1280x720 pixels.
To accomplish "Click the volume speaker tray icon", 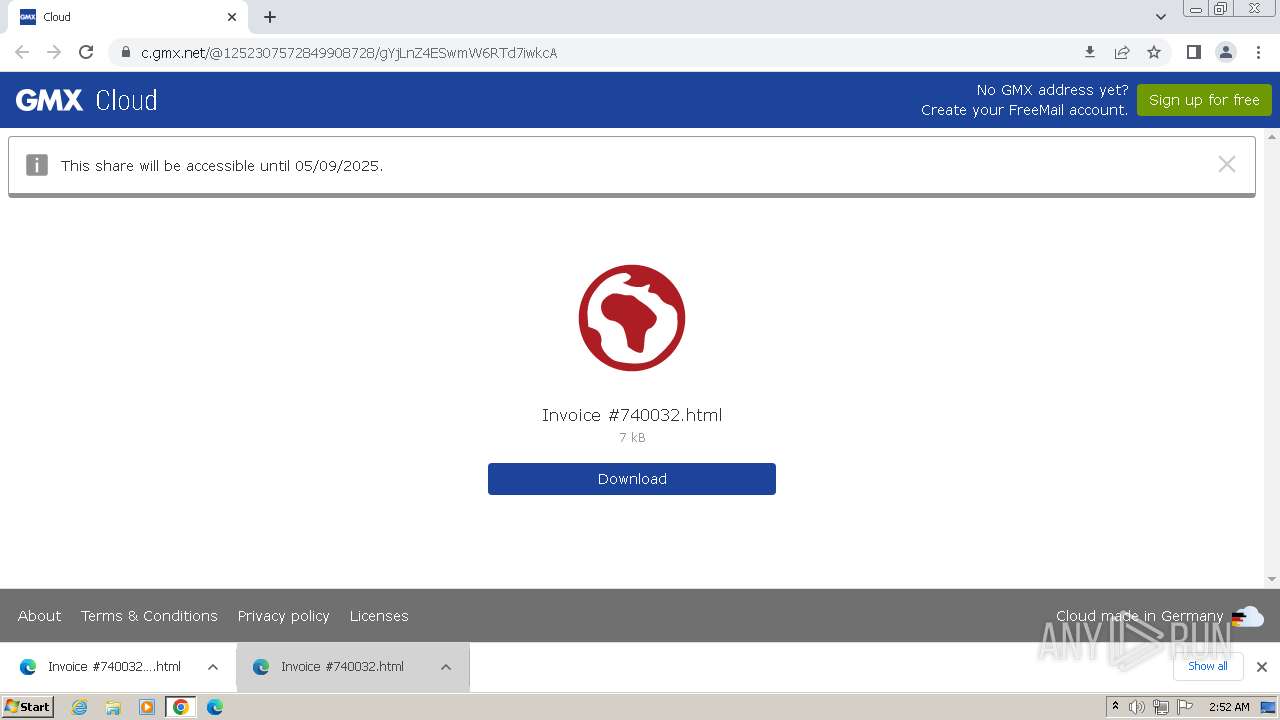I will [1137, 707].
